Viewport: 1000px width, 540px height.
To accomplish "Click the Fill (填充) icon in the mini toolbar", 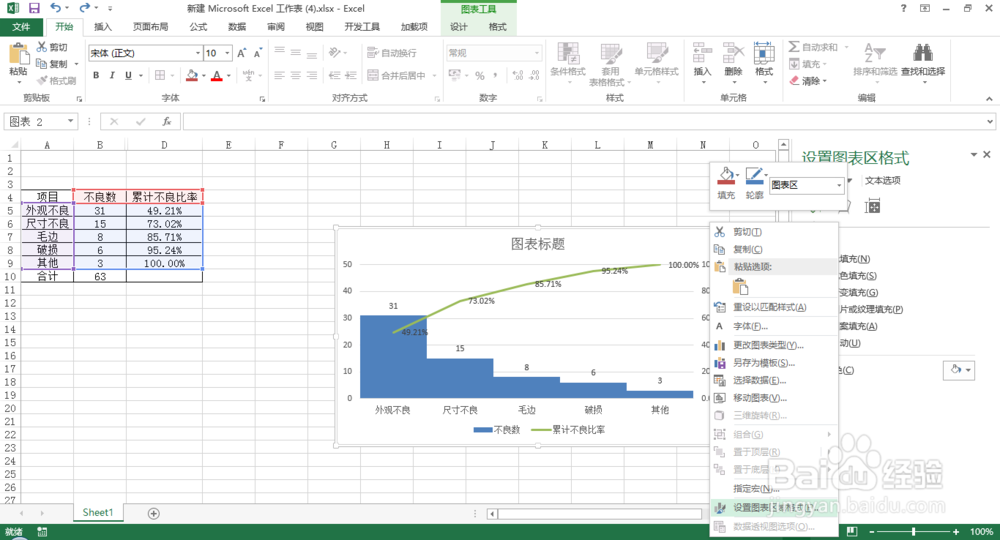I will pos(726,176).
